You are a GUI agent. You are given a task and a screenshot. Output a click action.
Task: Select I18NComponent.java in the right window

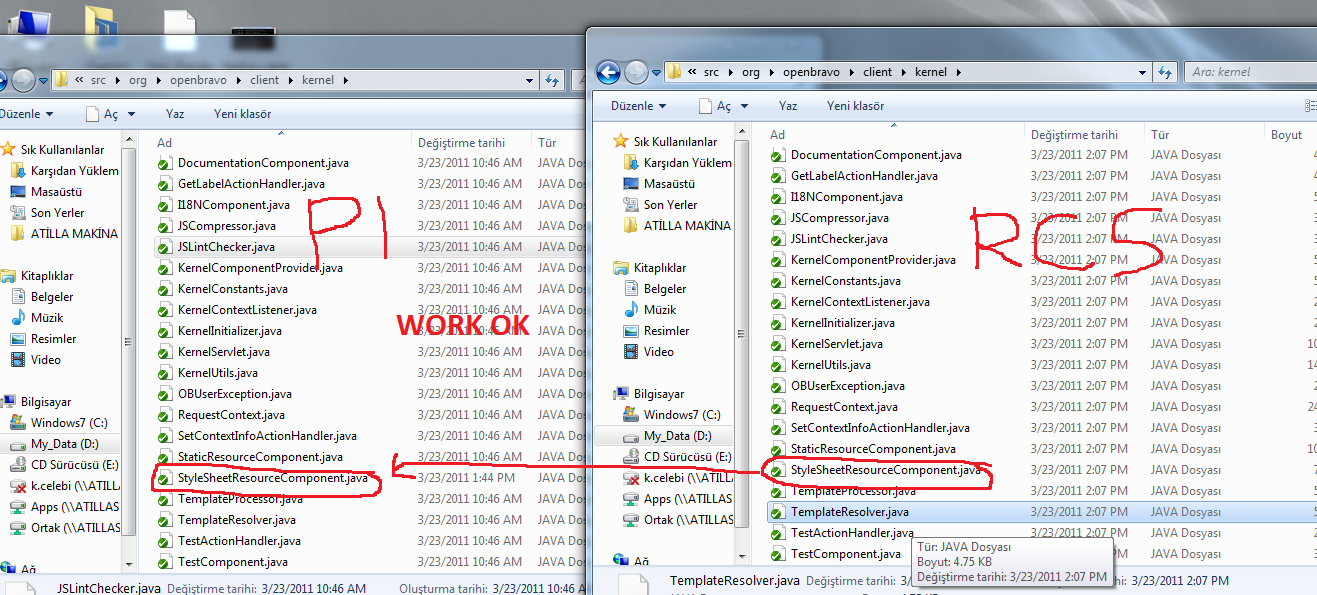(846, 197)
